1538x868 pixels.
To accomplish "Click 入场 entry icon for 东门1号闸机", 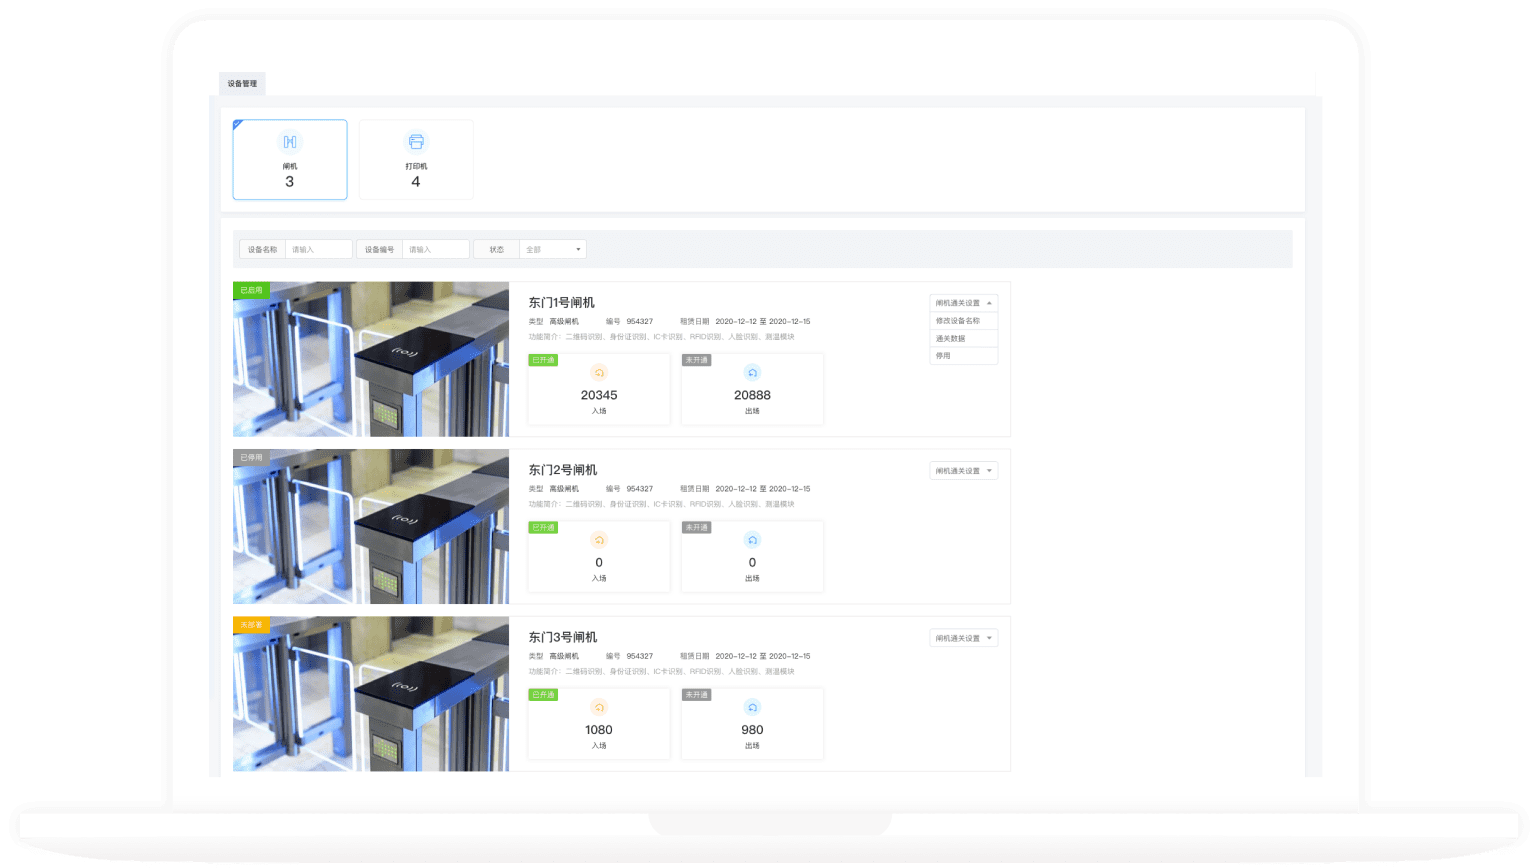I will click(x=599, y=373).
